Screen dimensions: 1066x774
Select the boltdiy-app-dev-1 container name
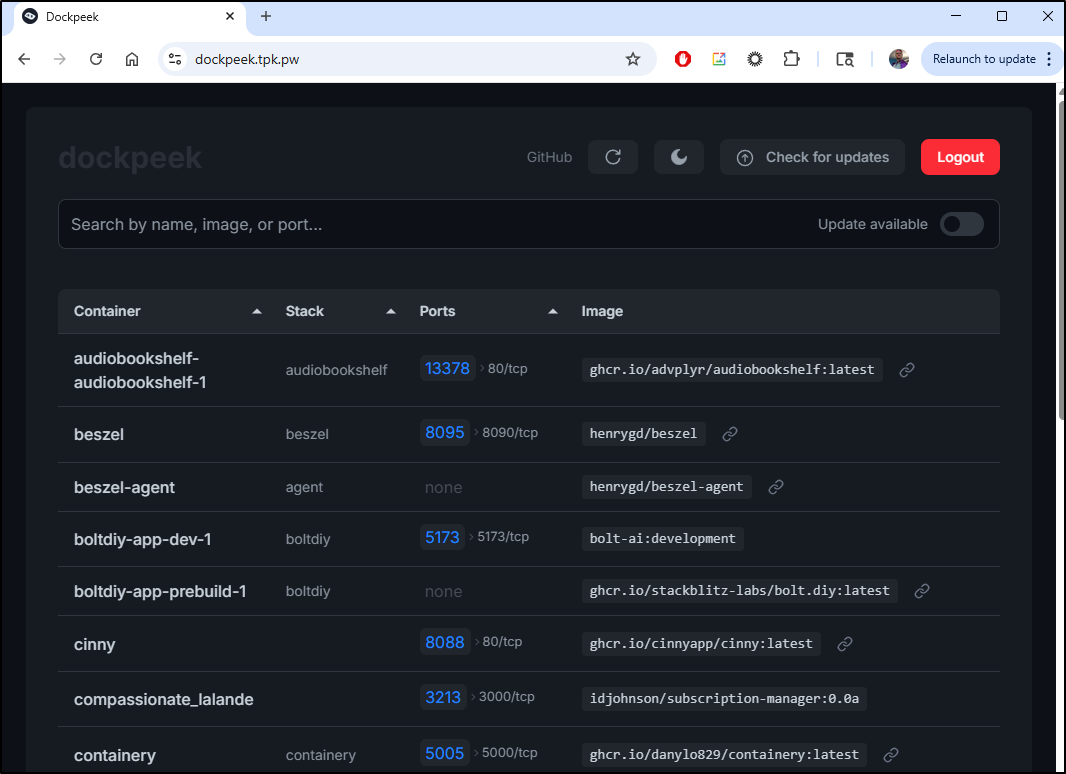click(x=143, y=539)
